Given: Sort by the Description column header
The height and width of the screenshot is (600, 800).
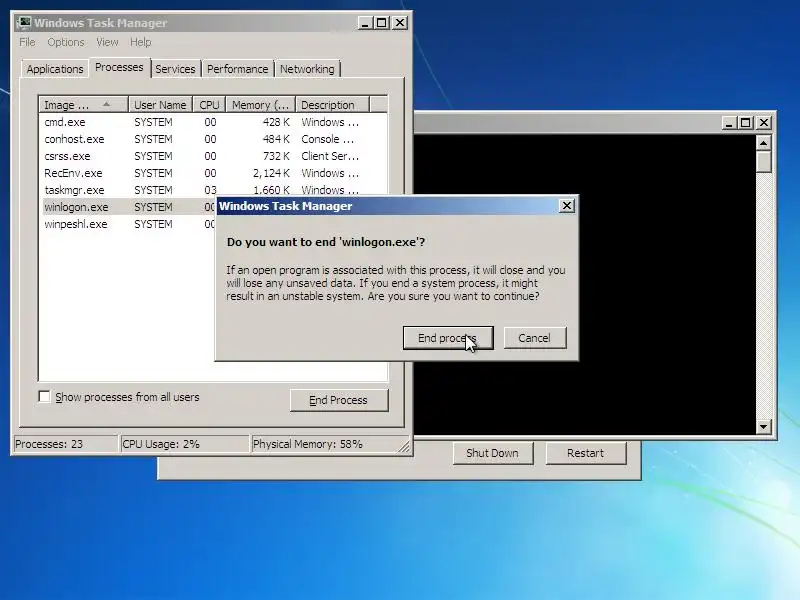Looking at the screenshot, I should 332,105.
